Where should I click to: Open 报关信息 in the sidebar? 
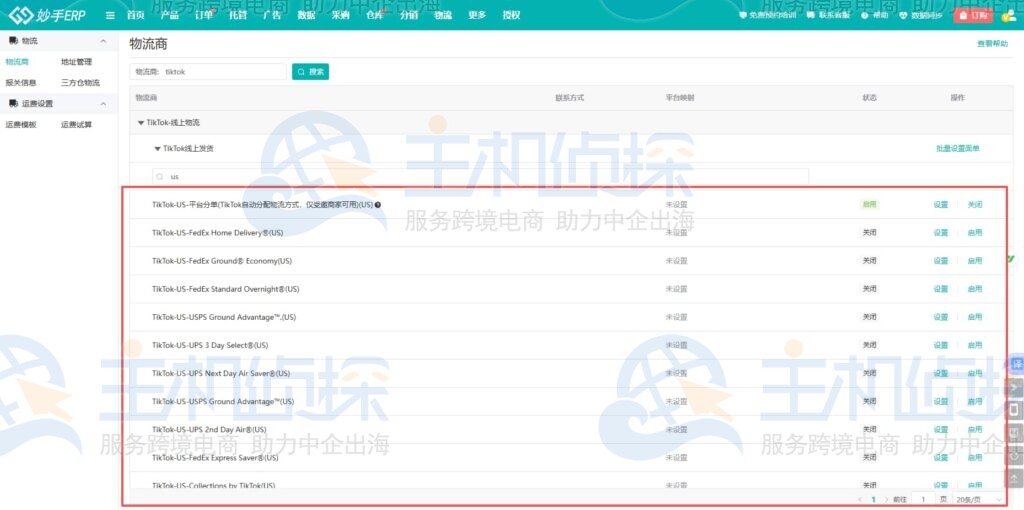click(21, 83)
